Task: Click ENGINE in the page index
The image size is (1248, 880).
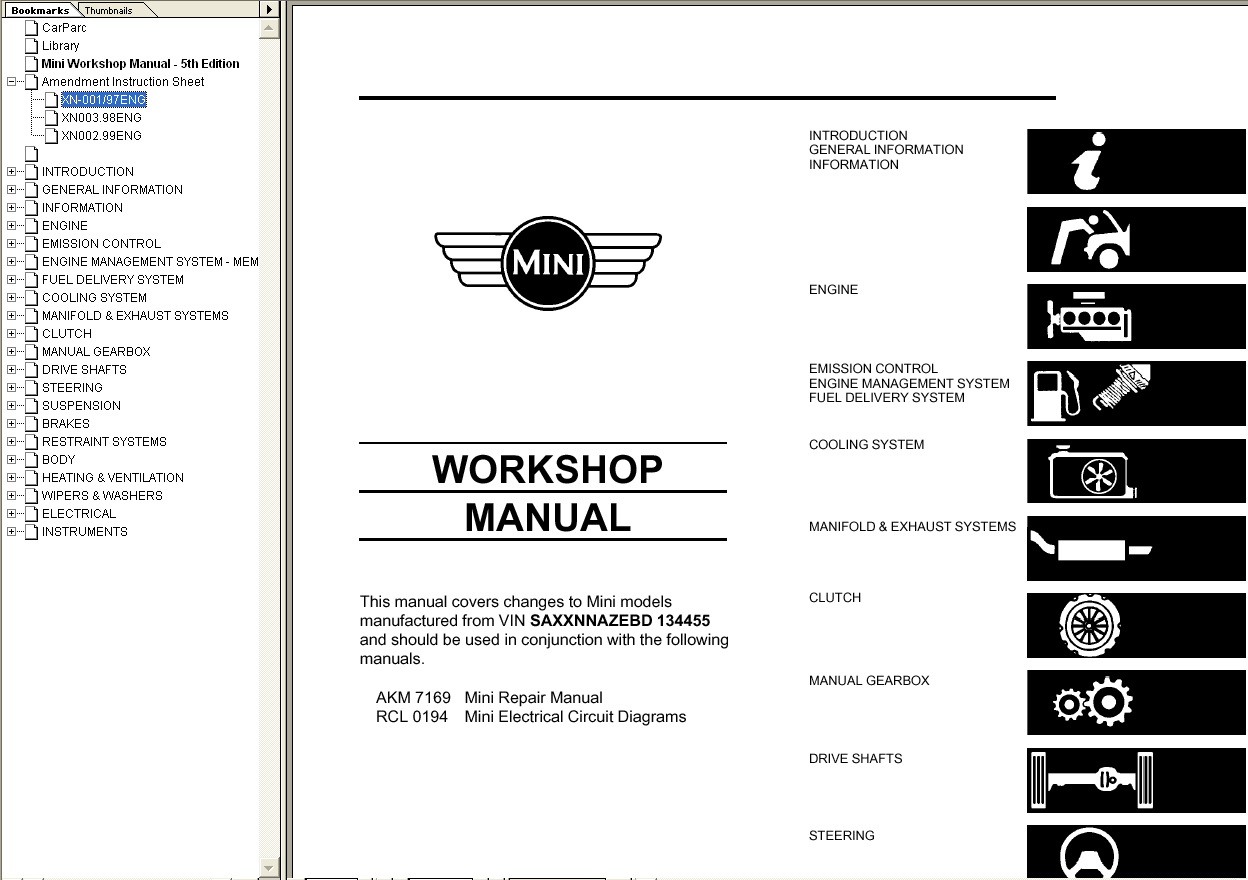Action: [833, 290]
